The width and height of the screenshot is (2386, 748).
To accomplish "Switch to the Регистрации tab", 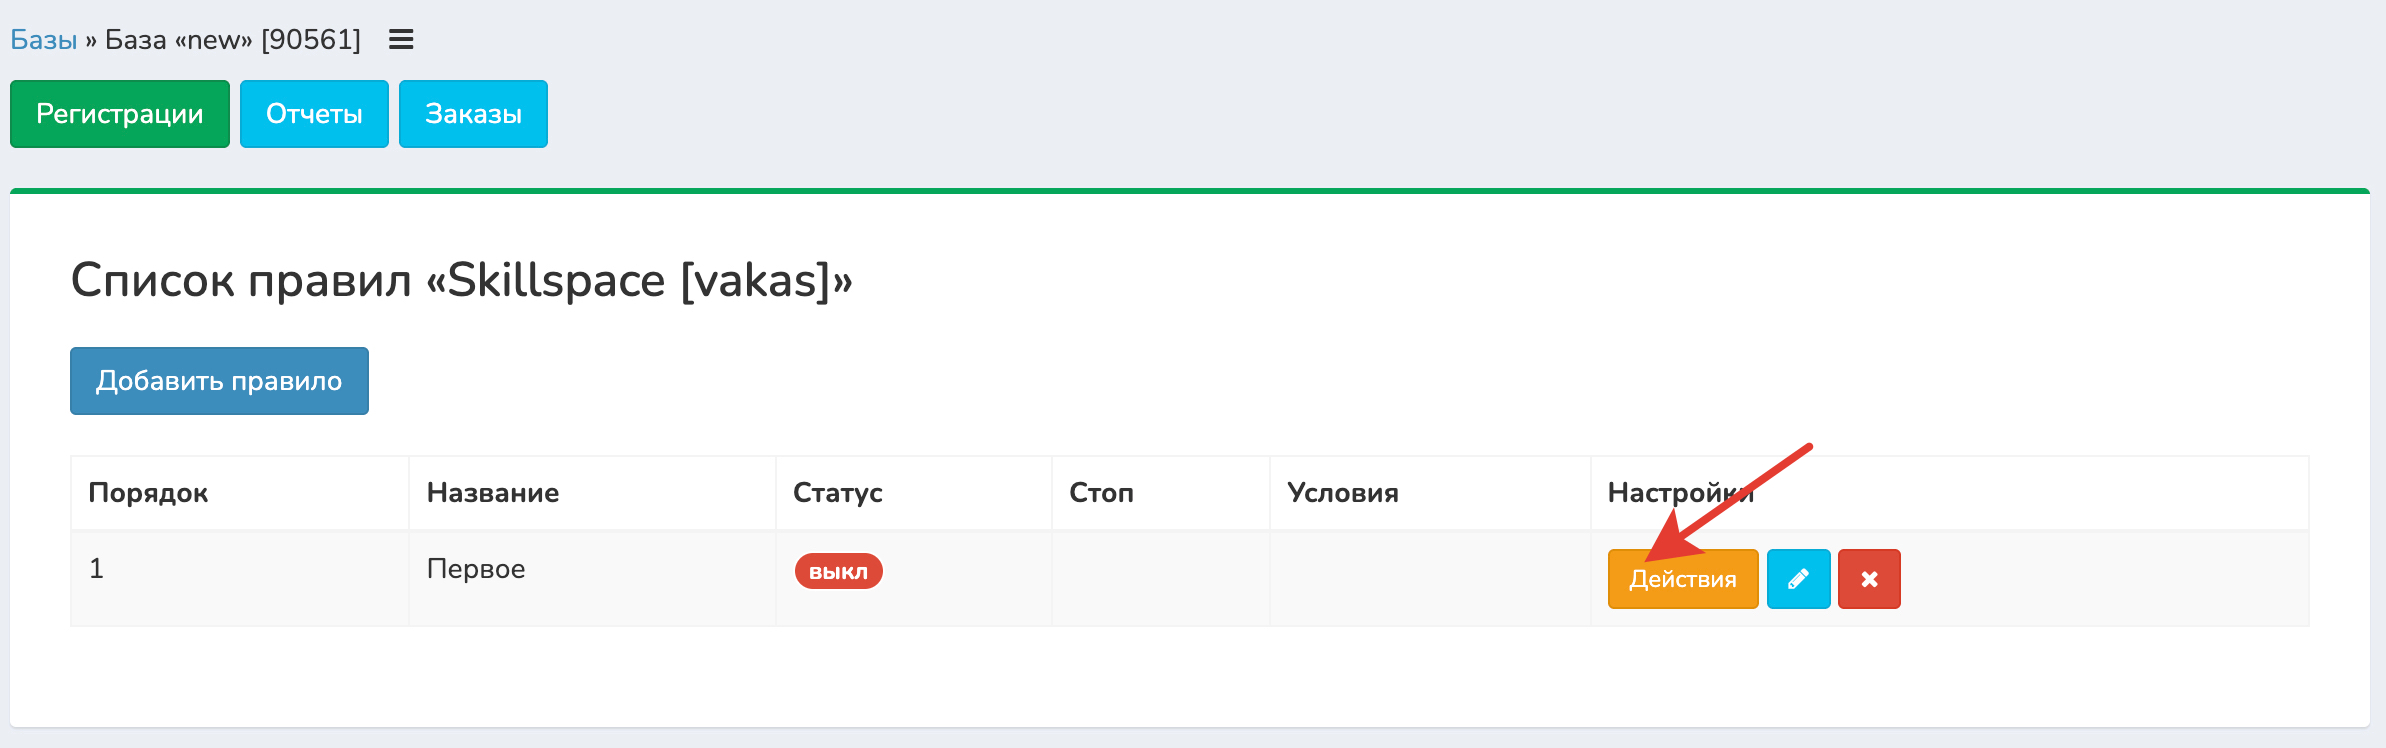I will (x=120, y=114).
